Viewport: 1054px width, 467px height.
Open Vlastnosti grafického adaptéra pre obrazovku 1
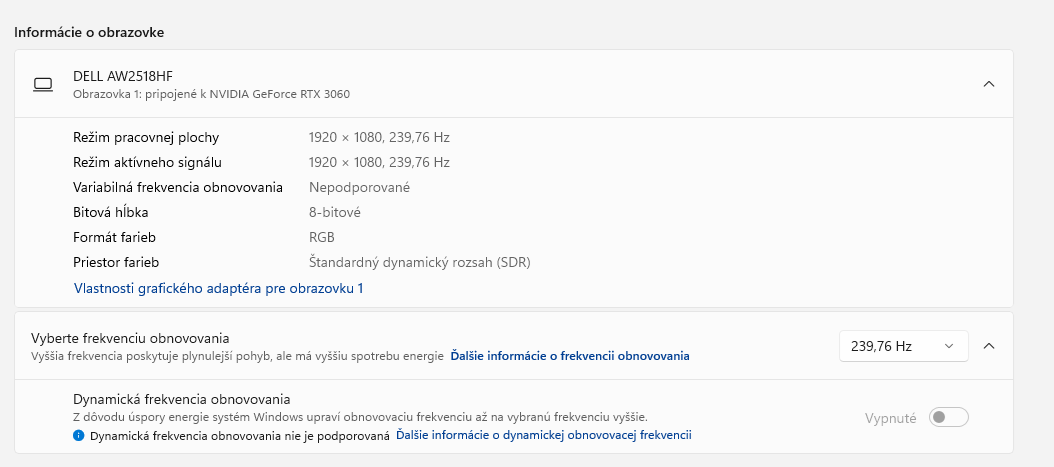(x=218, y=288)
